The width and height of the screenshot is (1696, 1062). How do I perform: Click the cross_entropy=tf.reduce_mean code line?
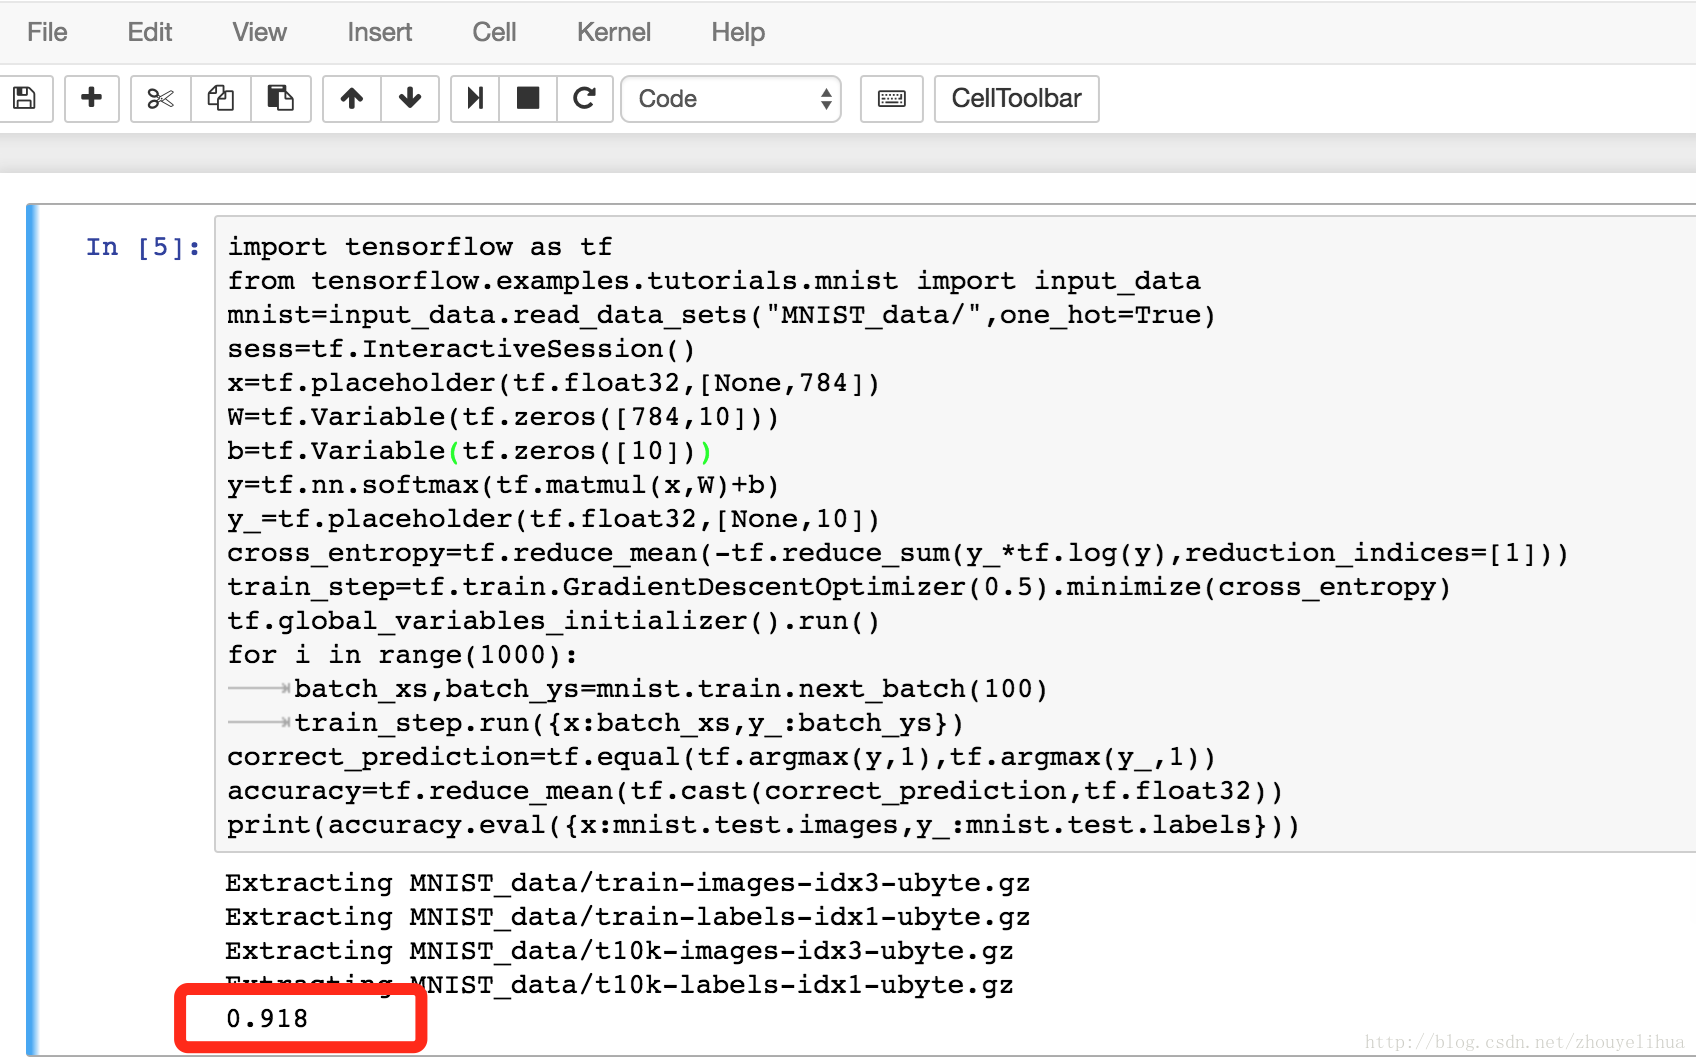pyautogui.click(x=898, y=553)
